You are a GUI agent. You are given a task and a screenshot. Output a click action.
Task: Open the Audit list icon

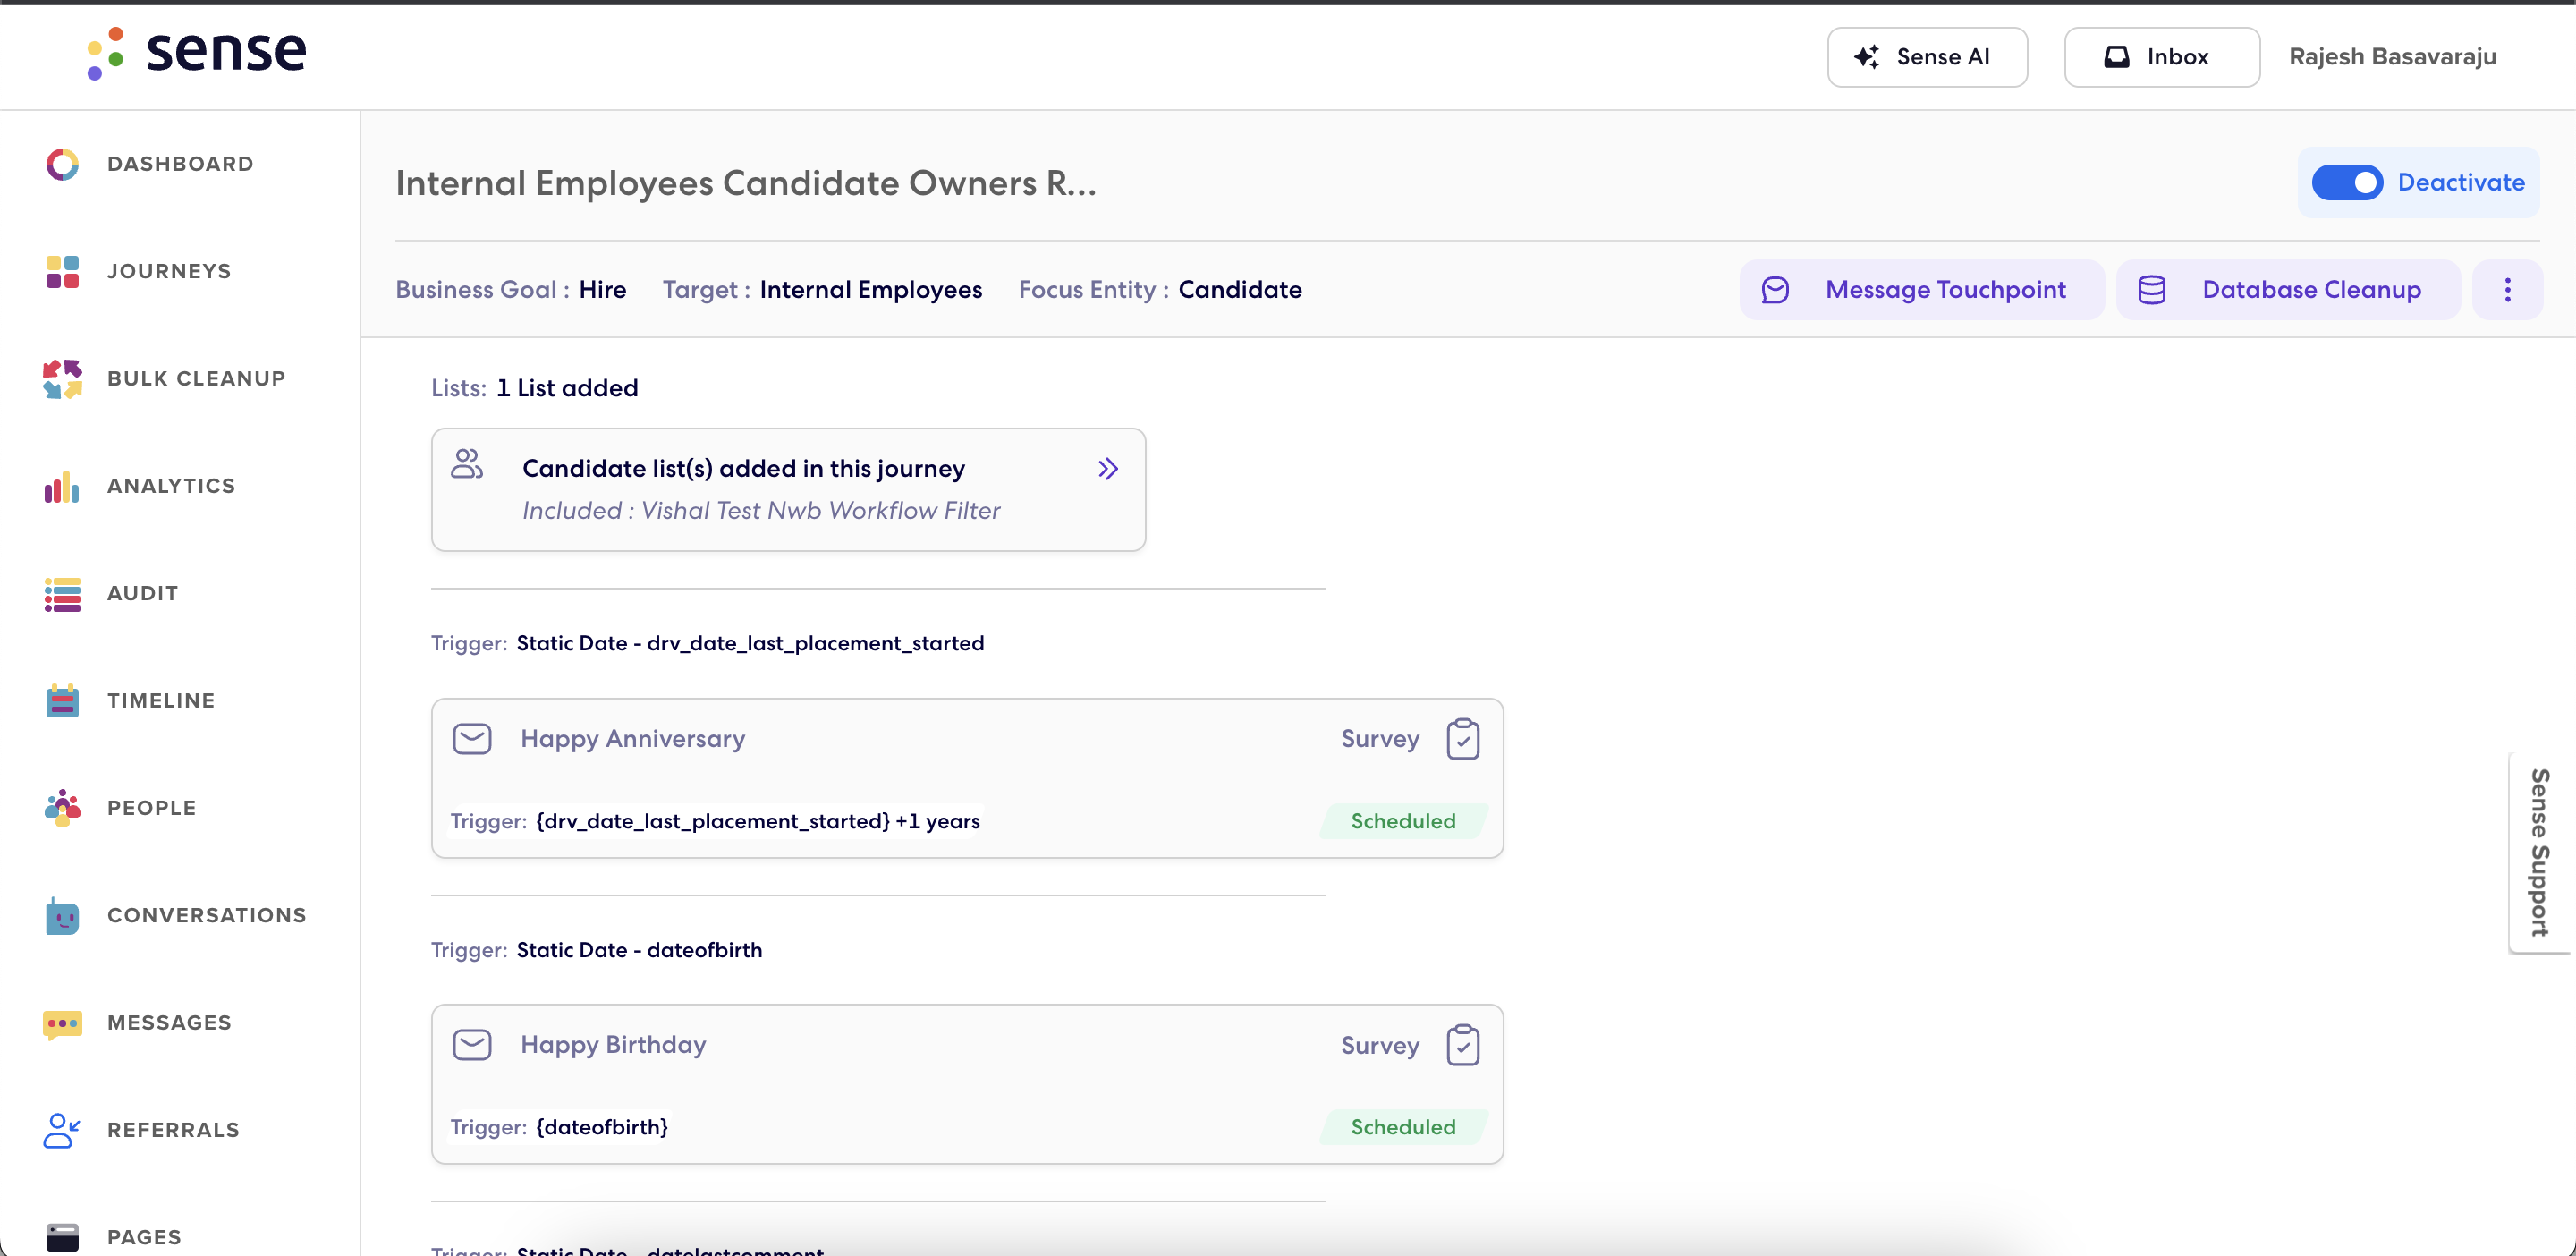pyautogui.click(x=62, y=594)
